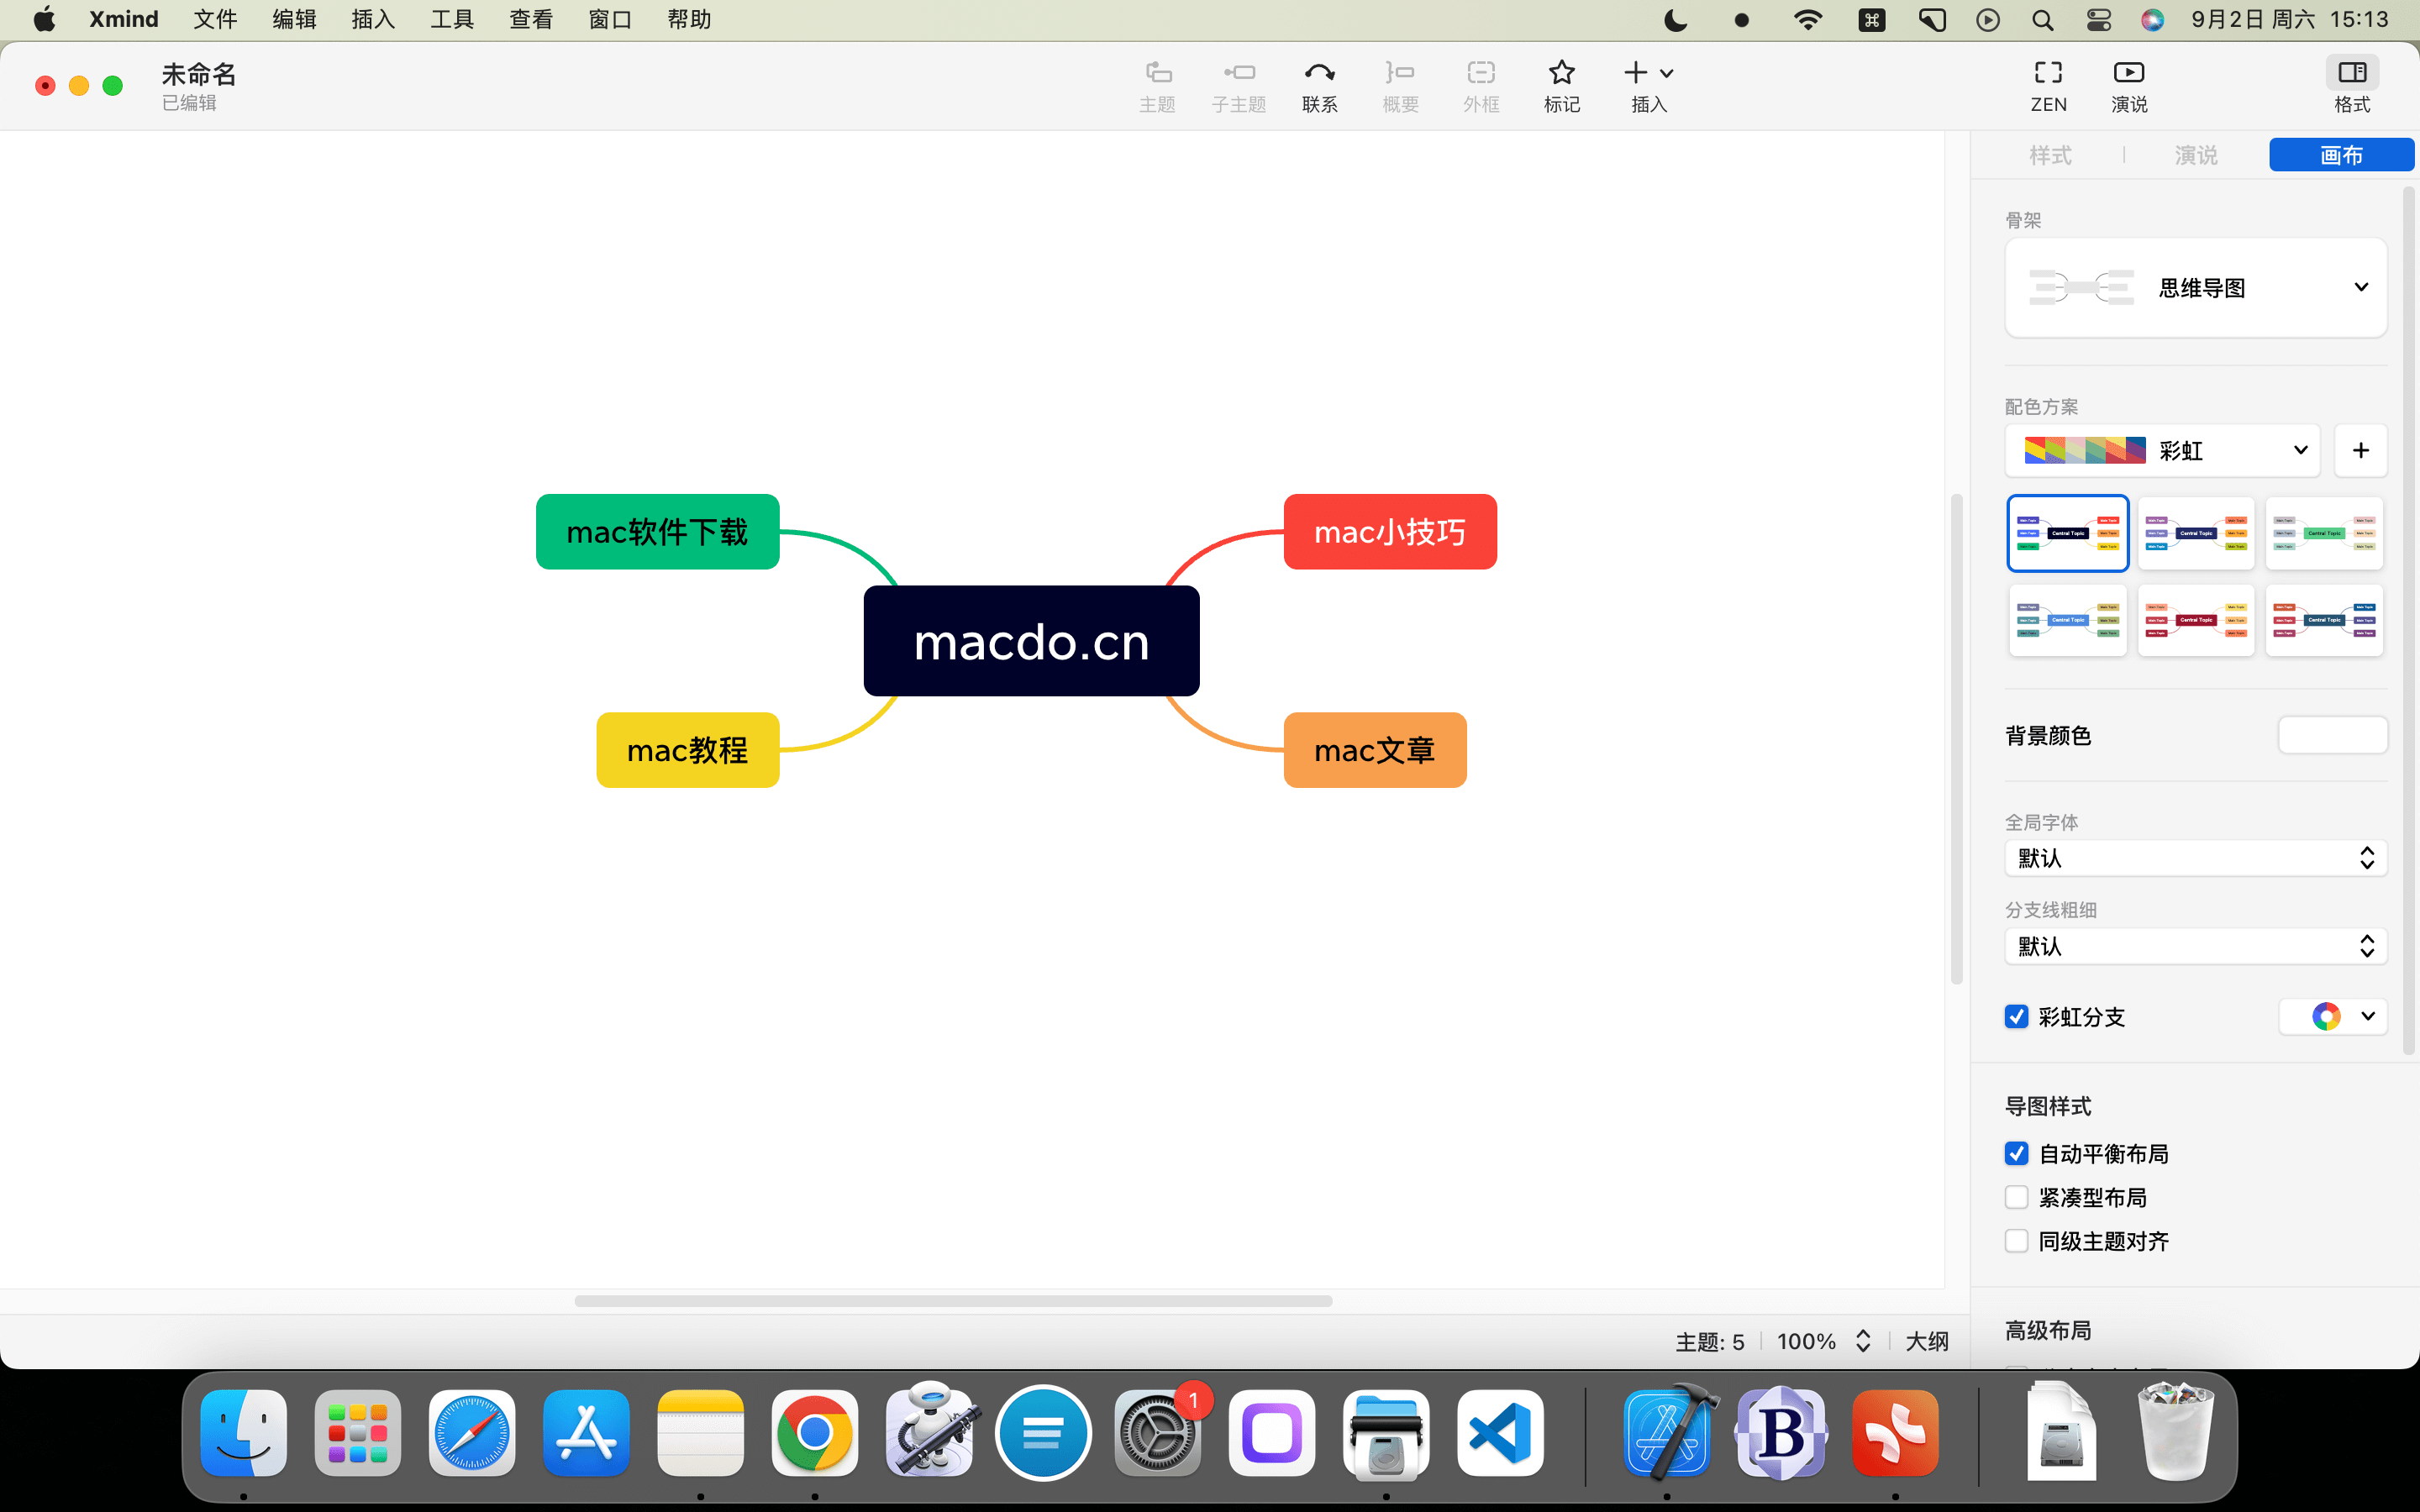Uncheck Auto Balance Layout (自动平衡布局)
Screen dimensions: 2420x1512
[2016, 1153]
